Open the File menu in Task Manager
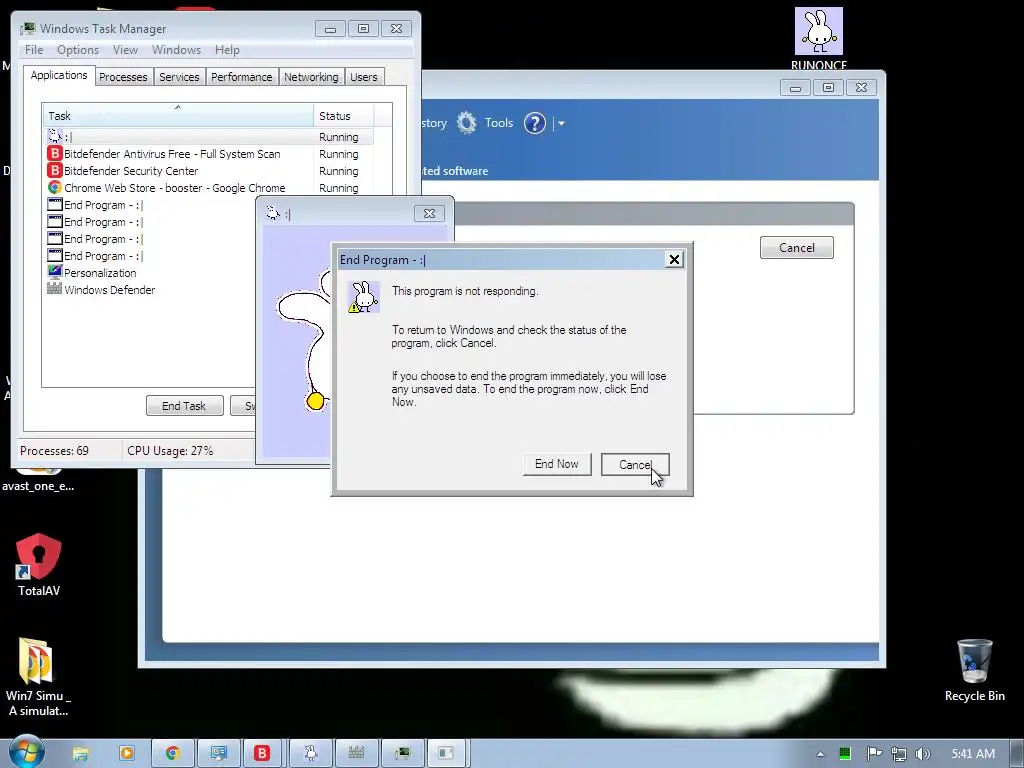This screenshot has width=1024, height=768. click(x=34, y=50)
